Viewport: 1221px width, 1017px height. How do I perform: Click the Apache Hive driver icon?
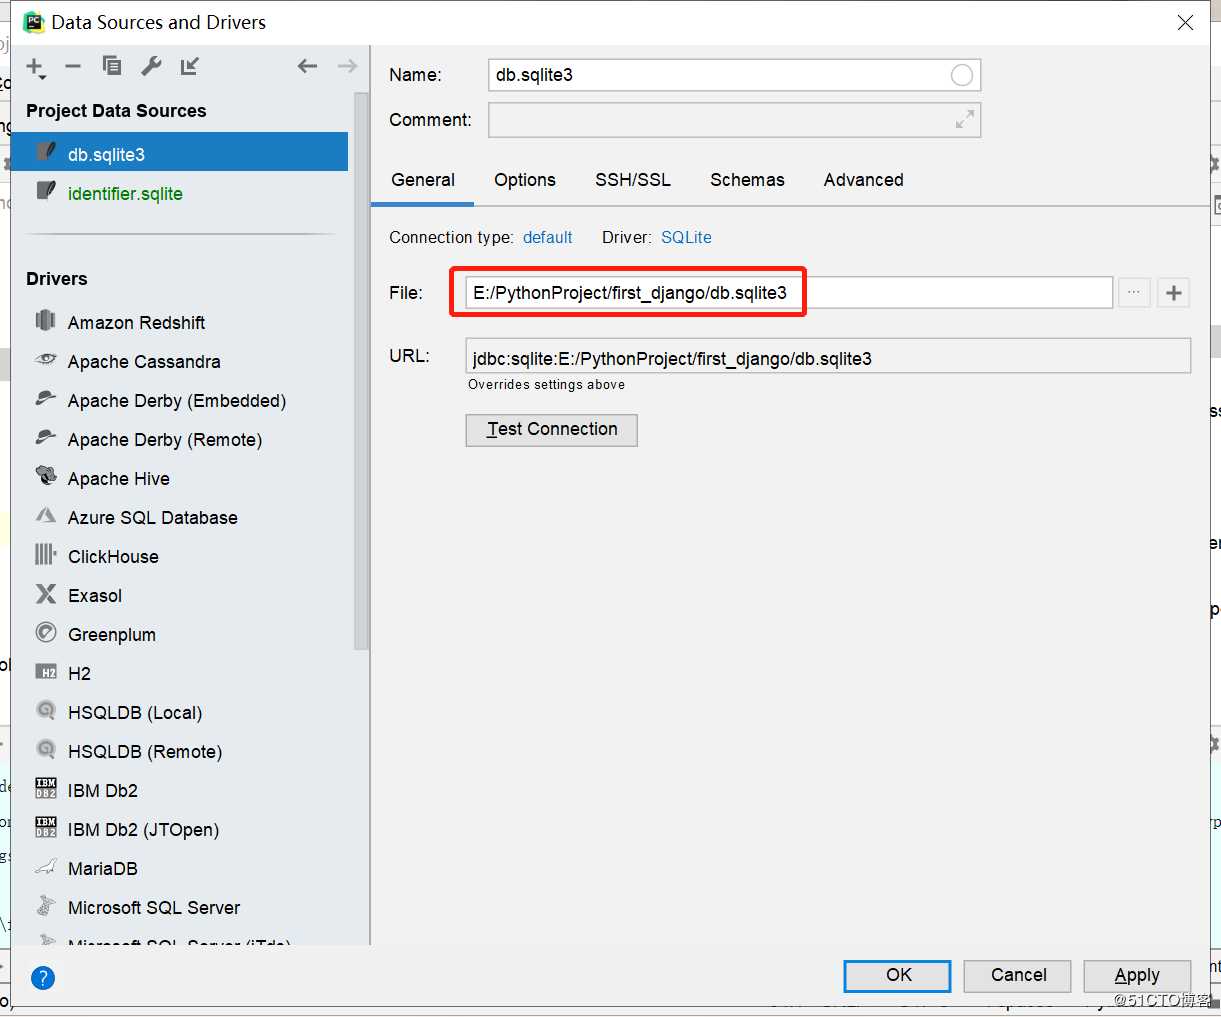click(46, 475)
